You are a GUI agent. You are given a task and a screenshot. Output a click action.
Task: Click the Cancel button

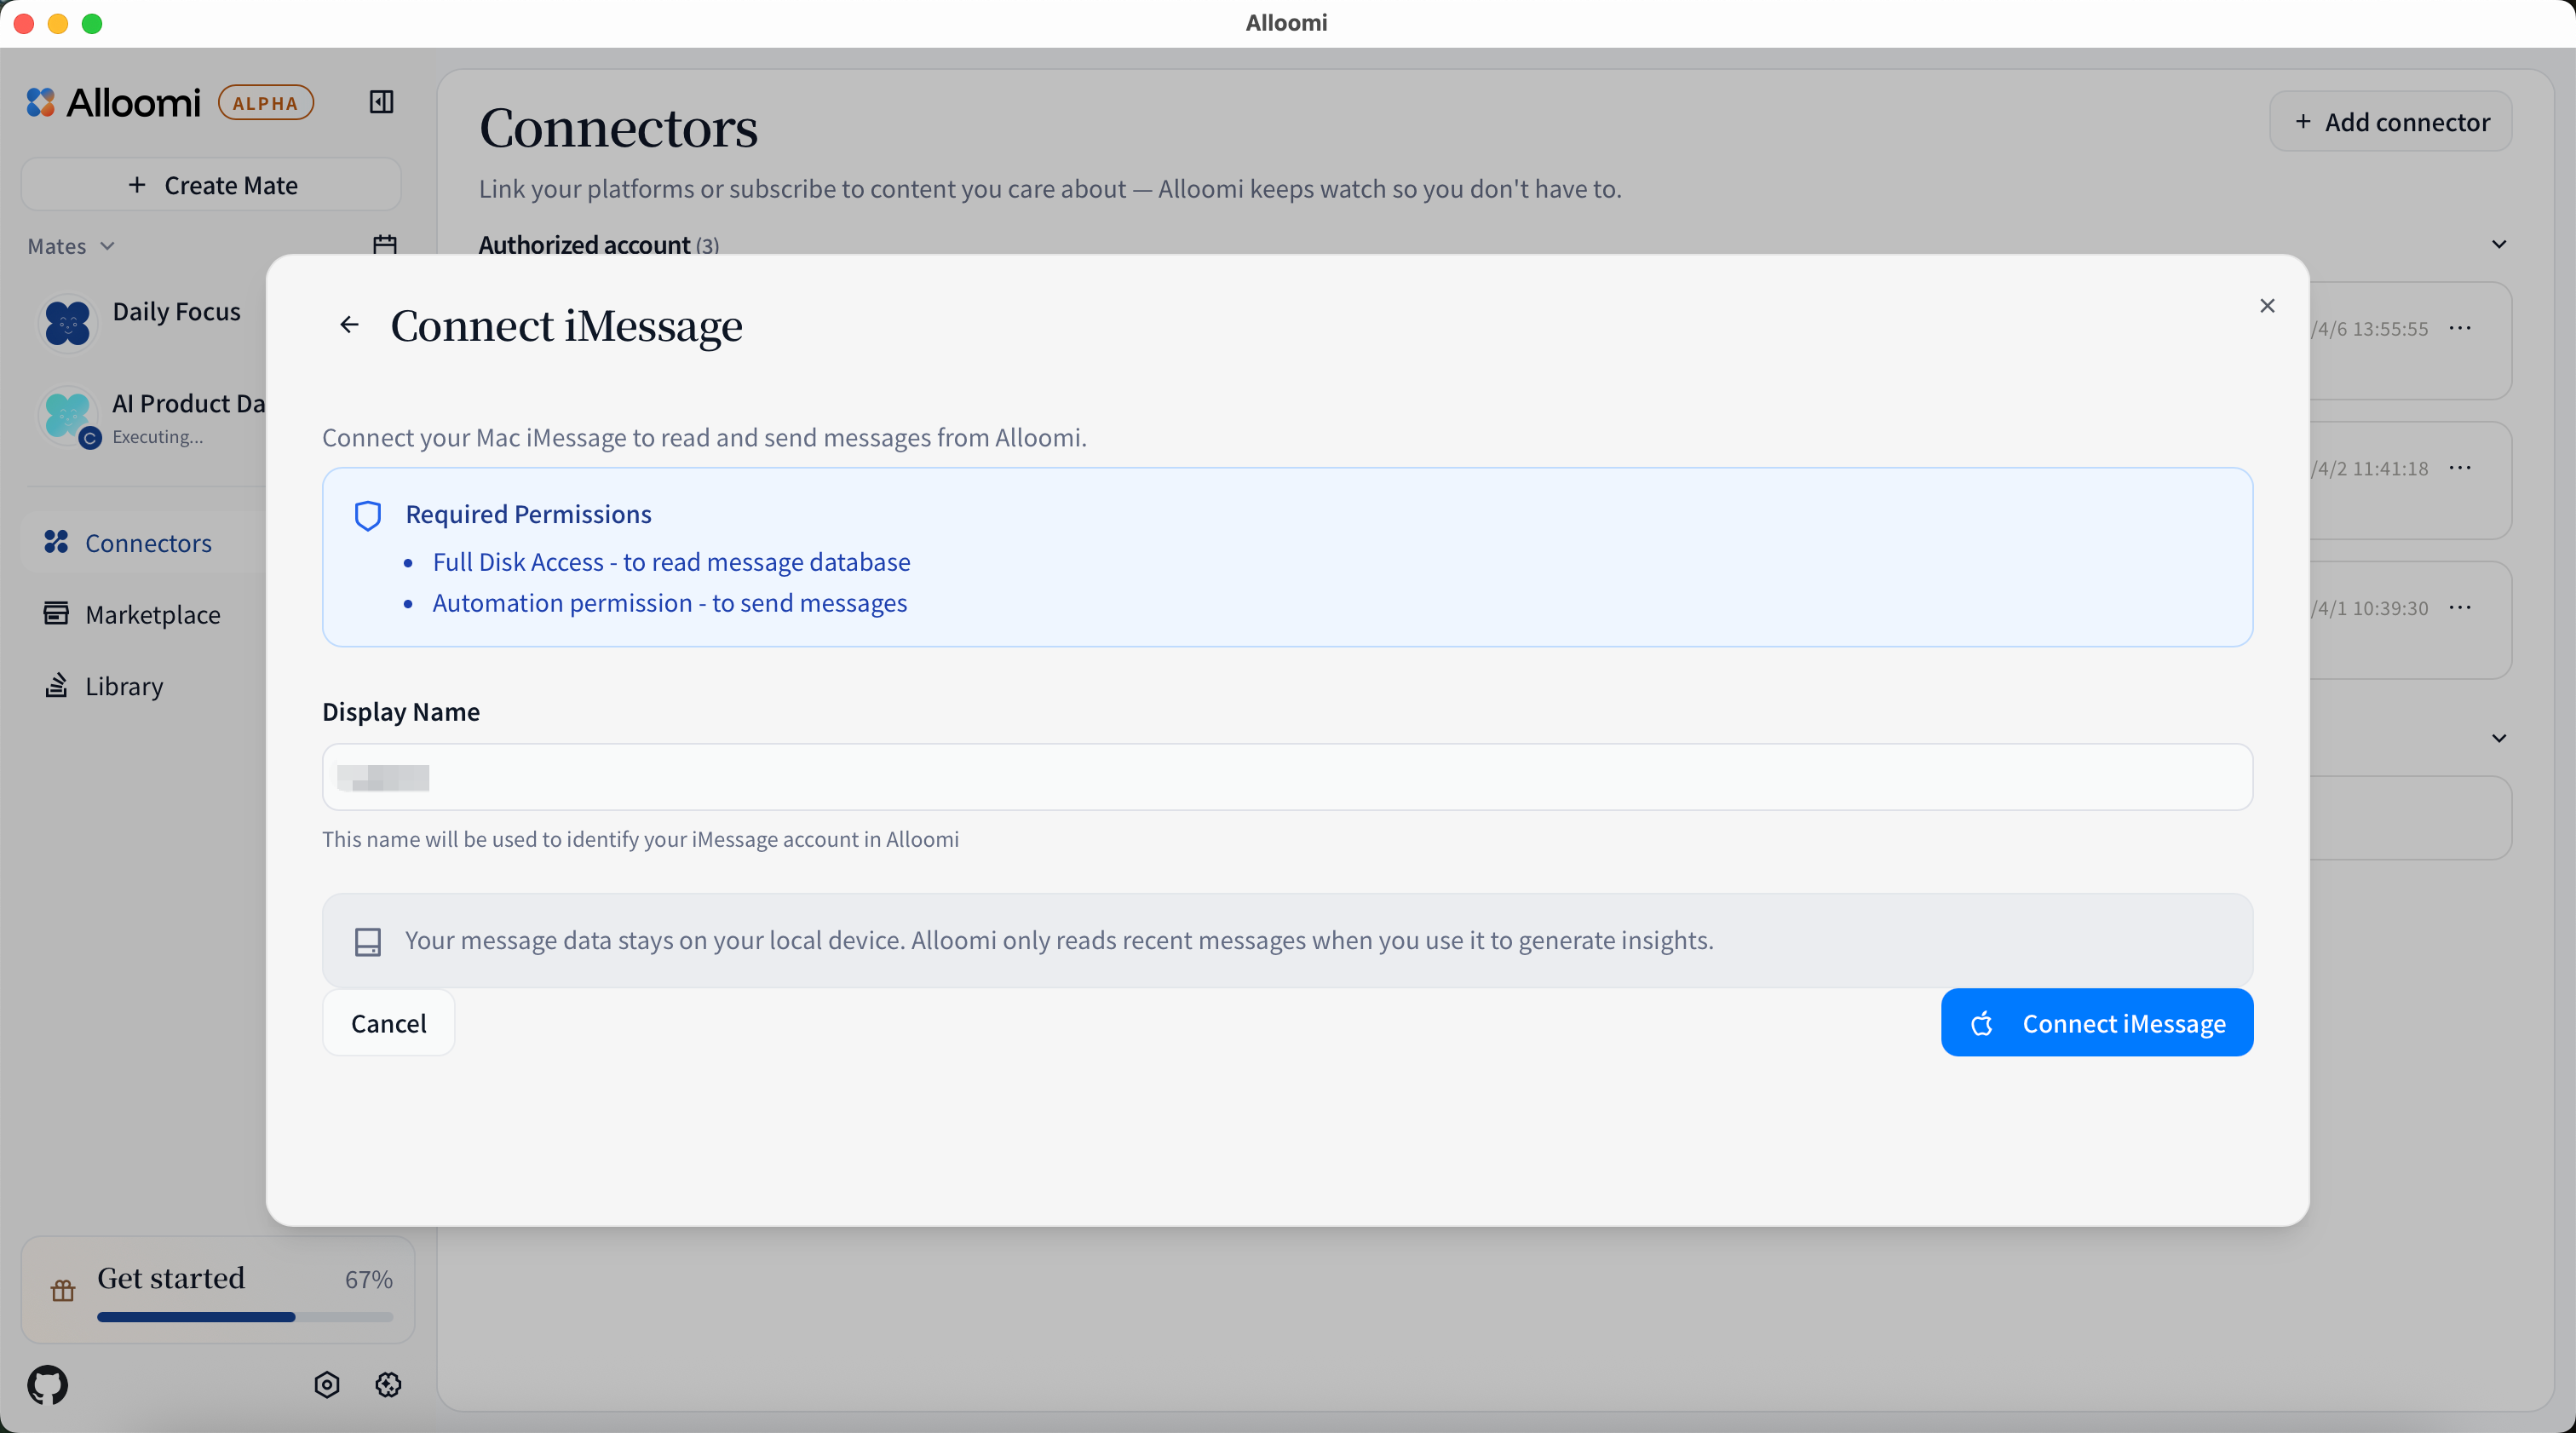388,1023
